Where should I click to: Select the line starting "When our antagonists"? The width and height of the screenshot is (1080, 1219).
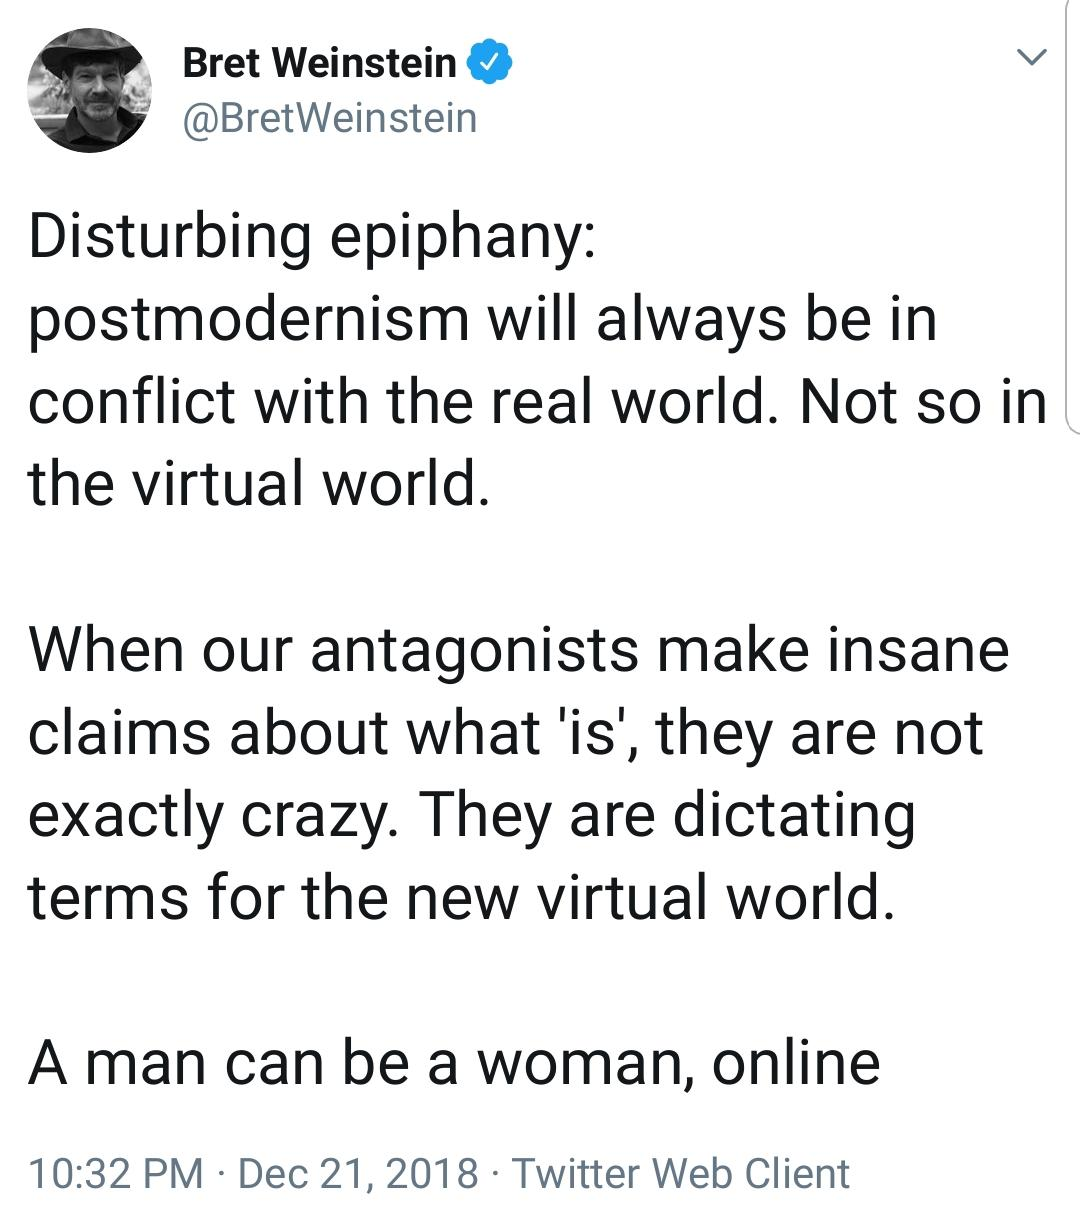[x=518, y=650]
